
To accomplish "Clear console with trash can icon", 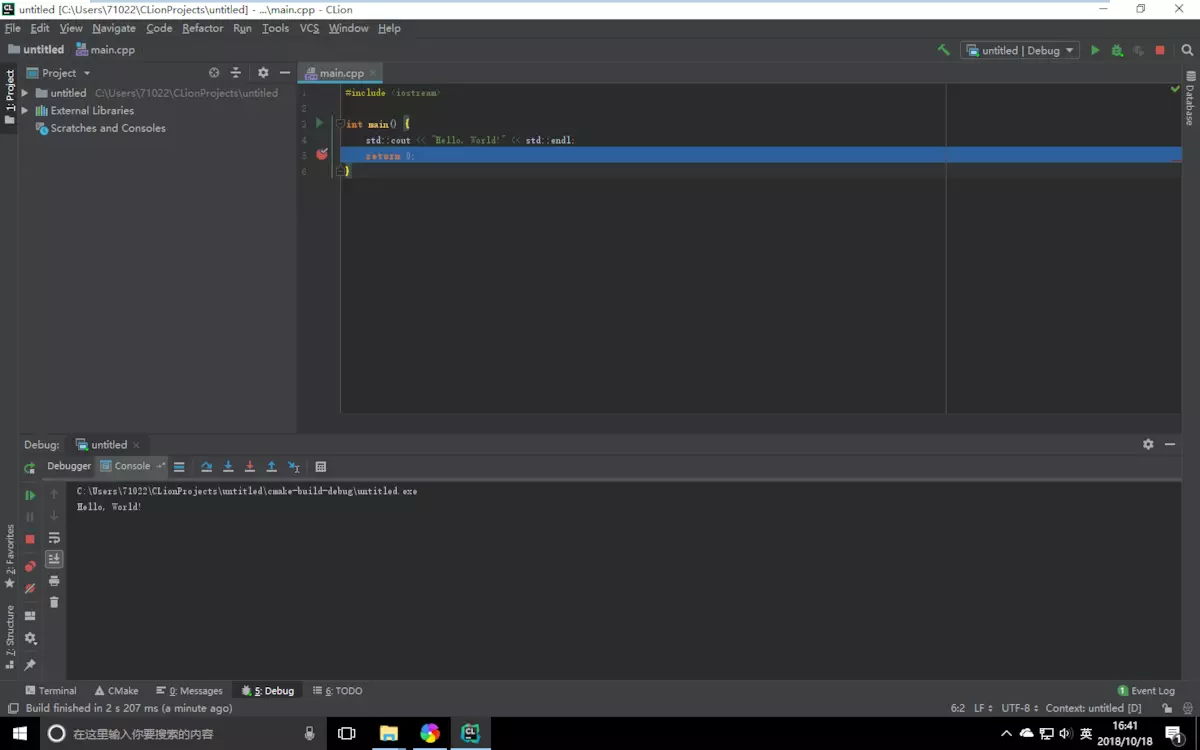I will point(54,602).
